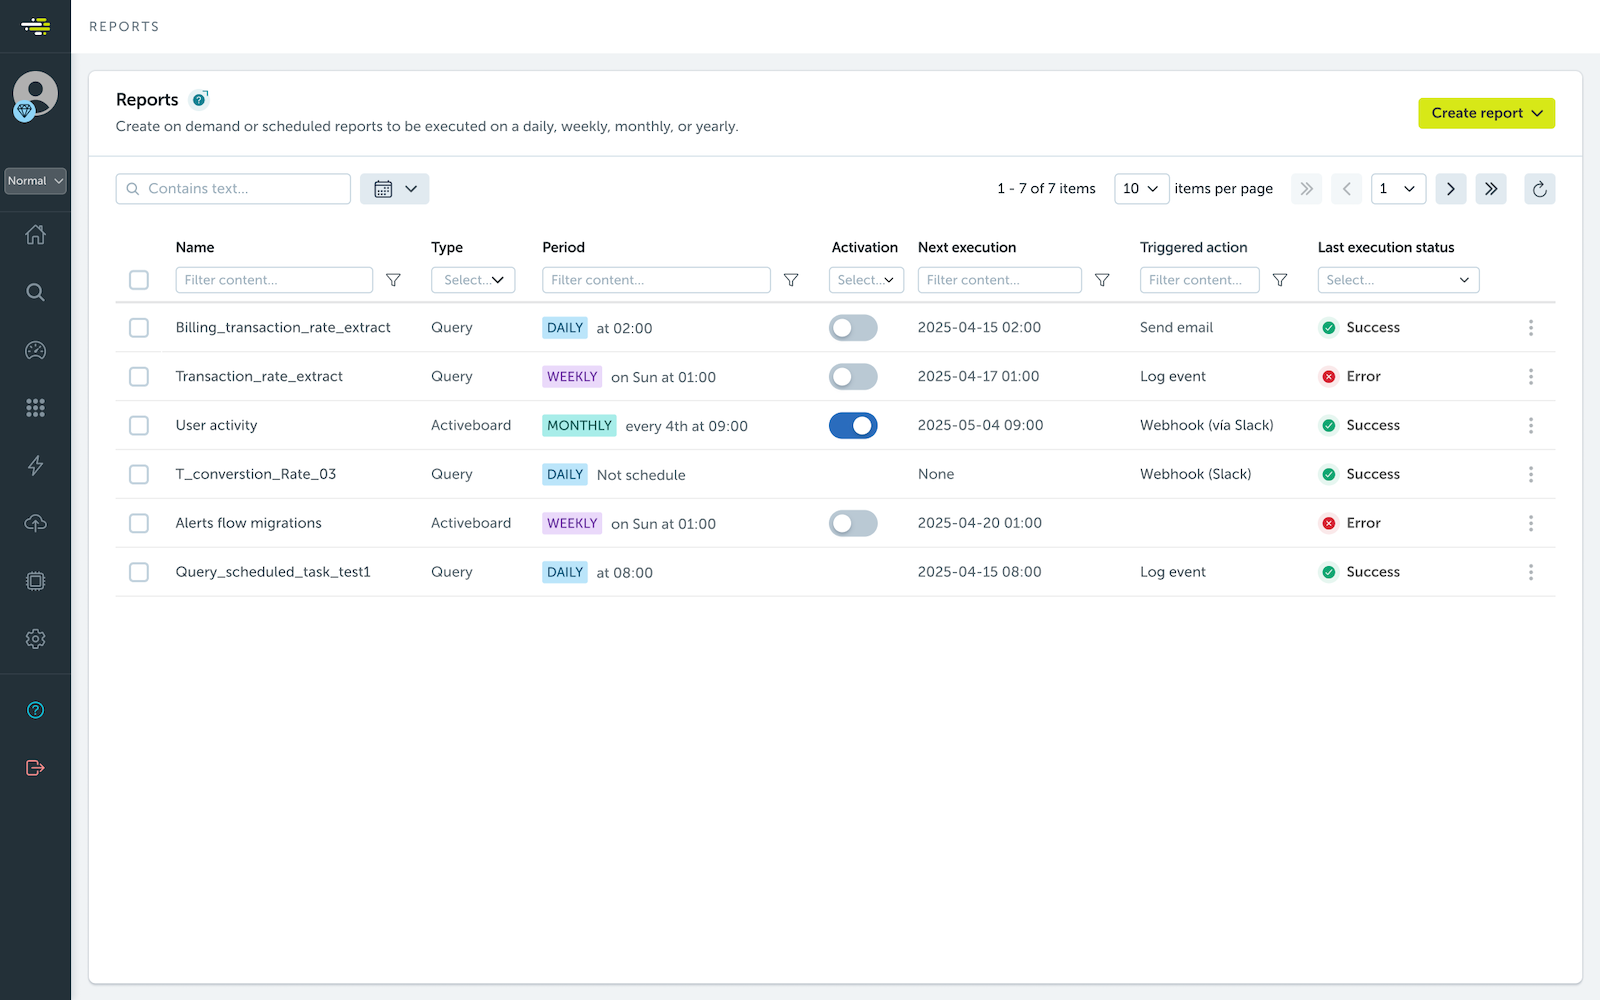Open the Home page from the sidebar

click(35, 234)
